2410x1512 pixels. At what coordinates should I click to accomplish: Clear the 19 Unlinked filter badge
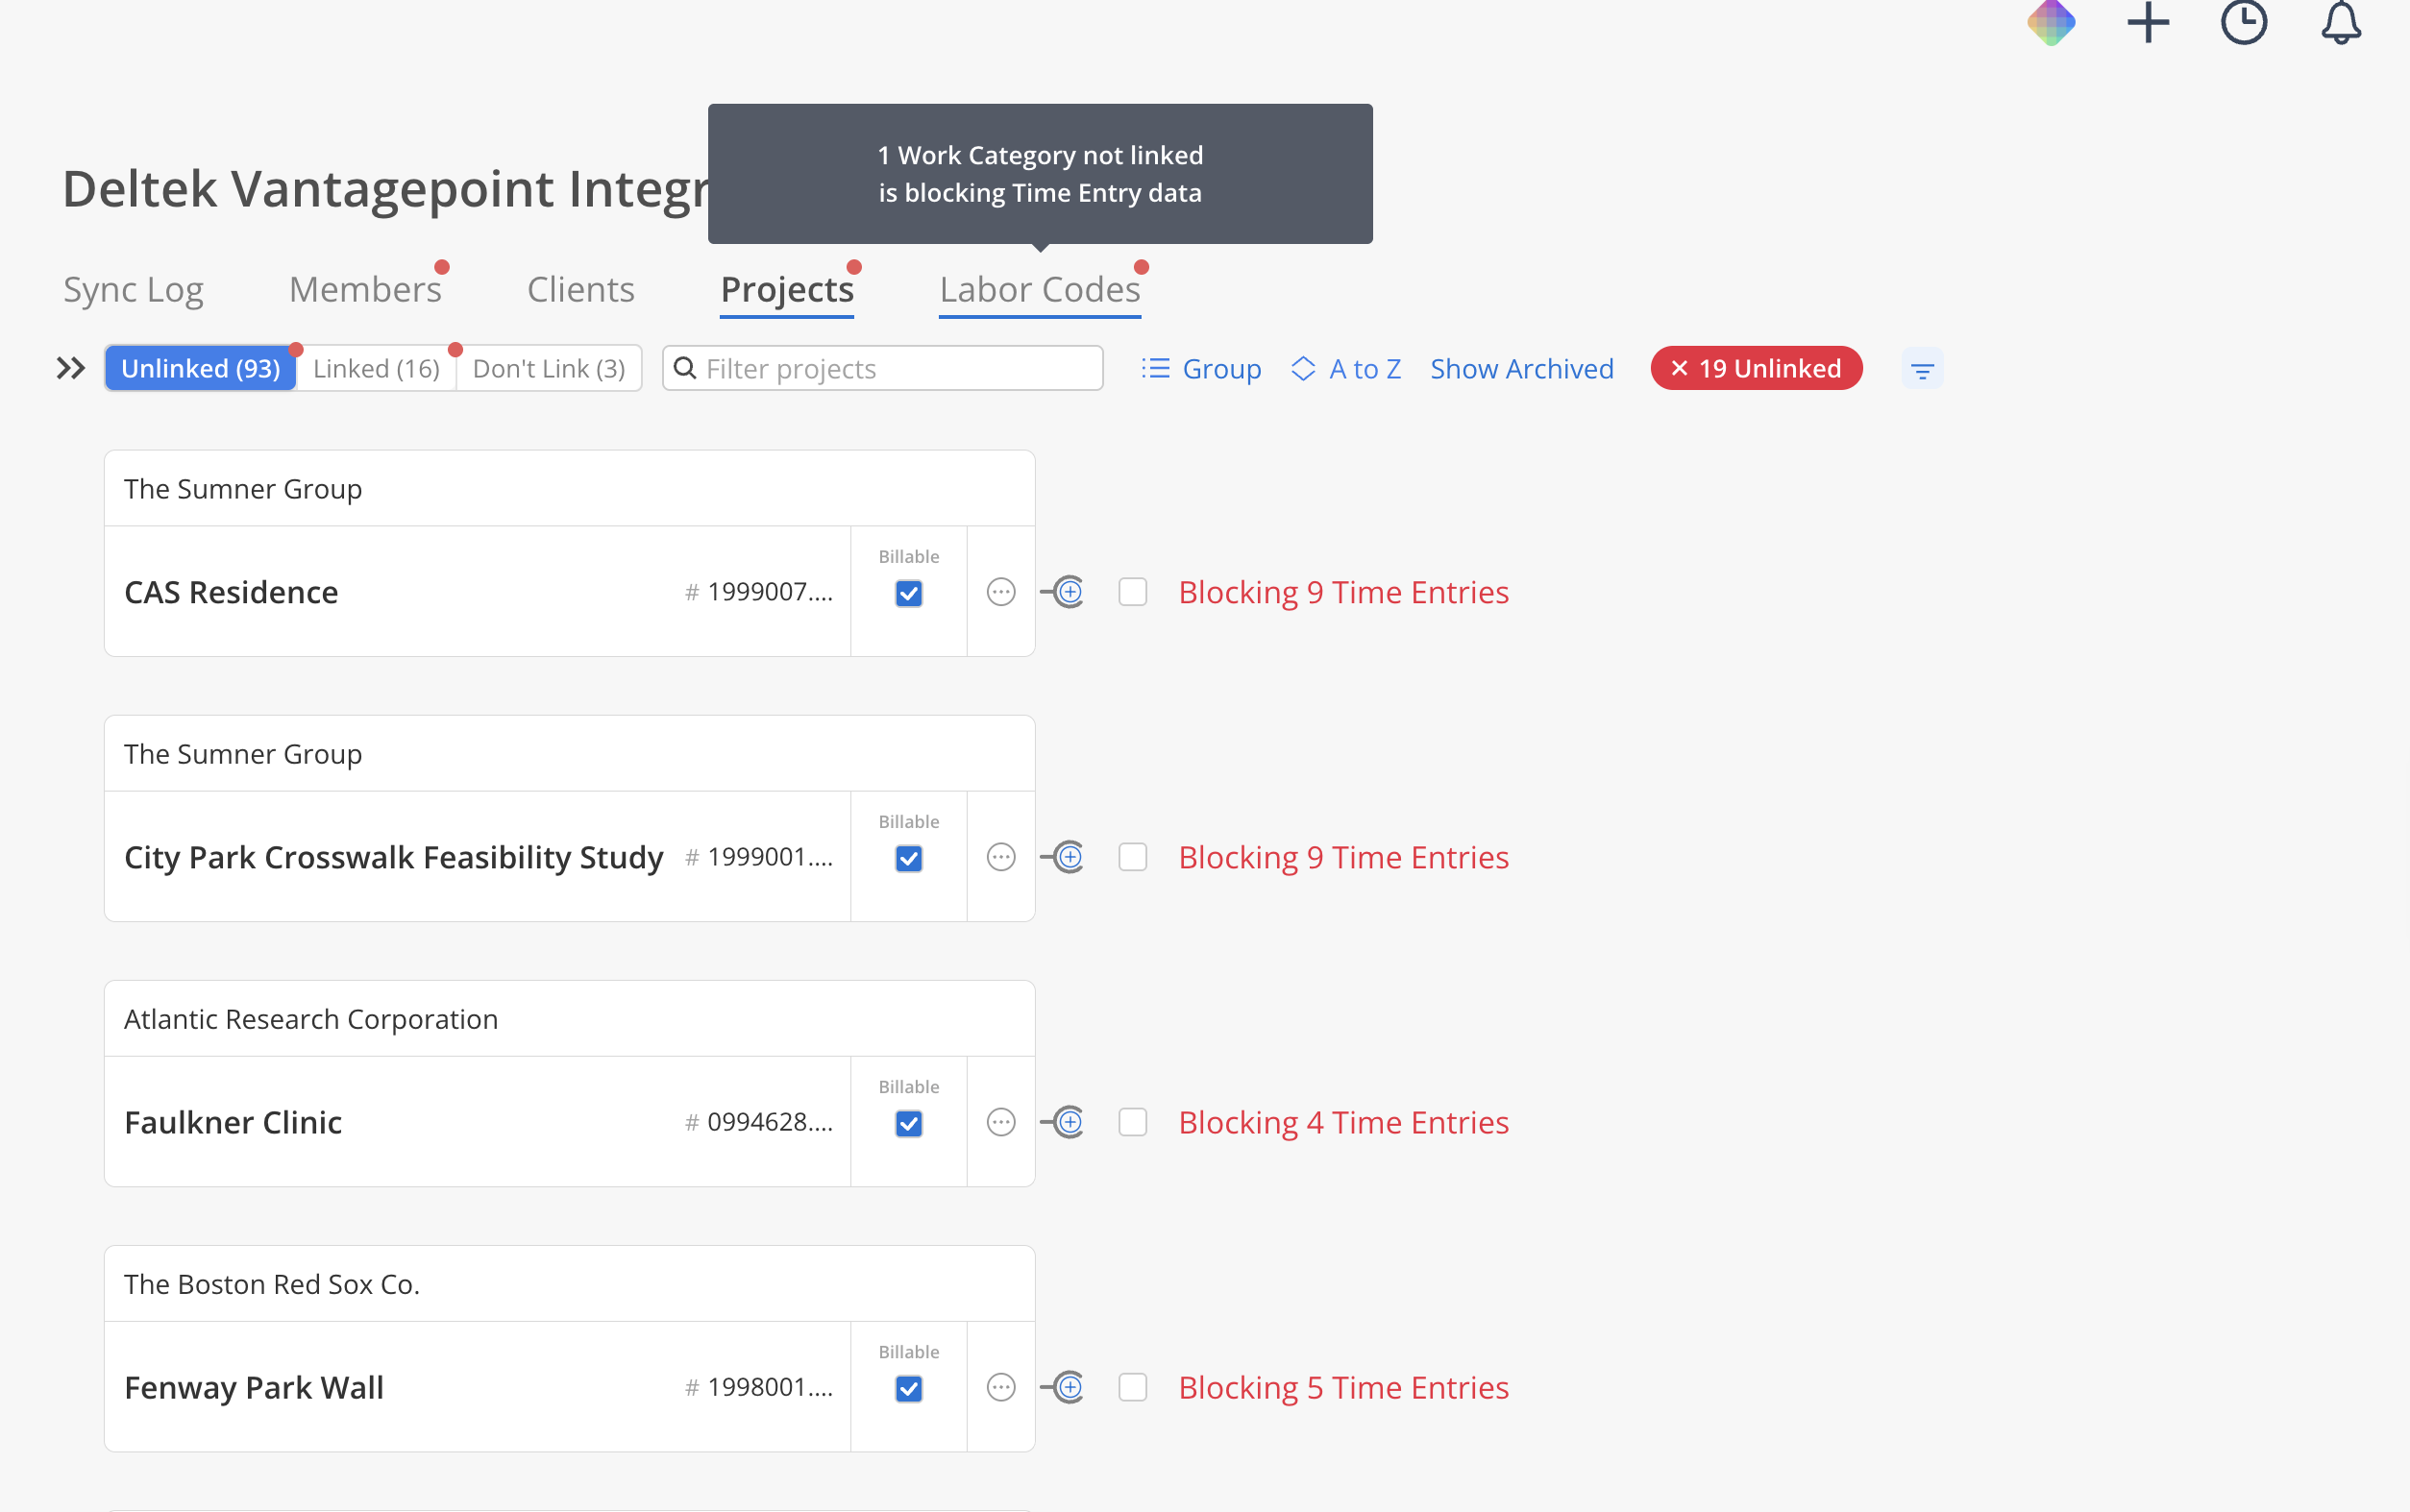[1756, 369]
